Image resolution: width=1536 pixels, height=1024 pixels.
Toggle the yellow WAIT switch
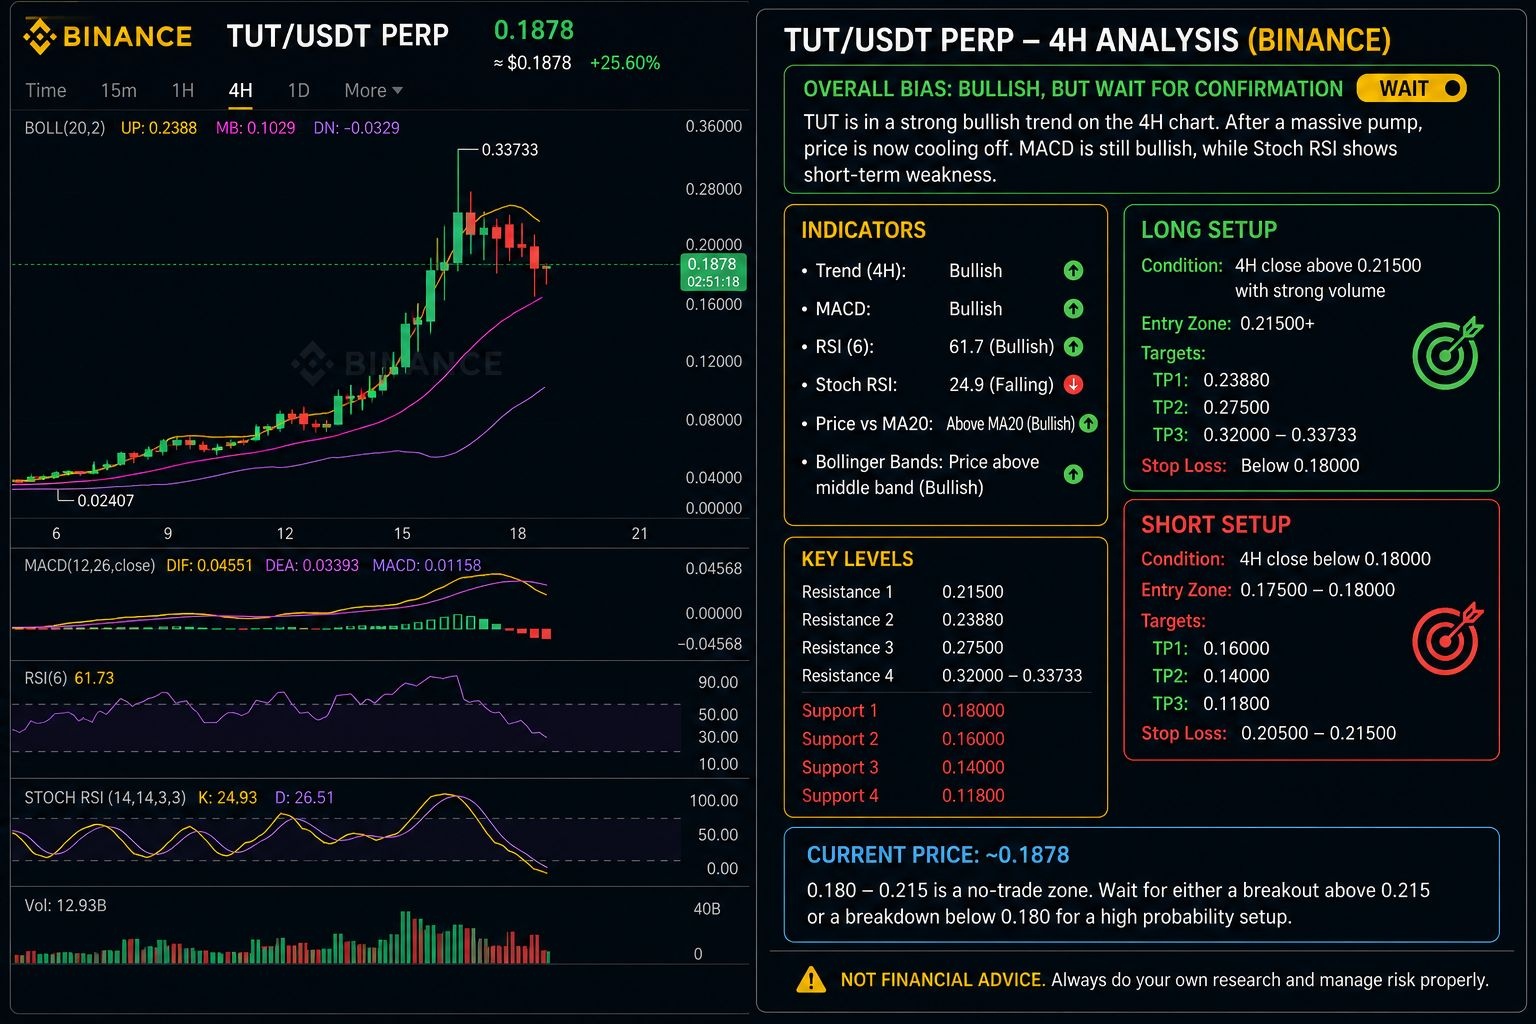point(1411,88)
